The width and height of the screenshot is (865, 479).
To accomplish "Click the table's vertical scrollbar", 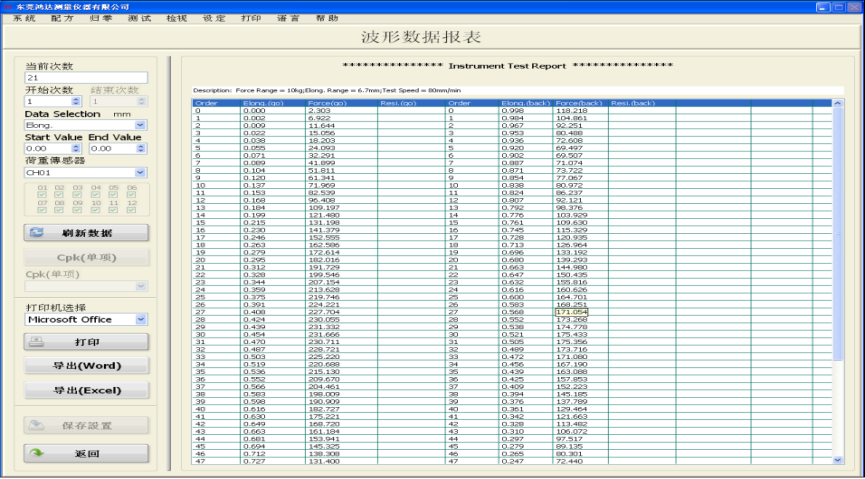I will [838, 280].
